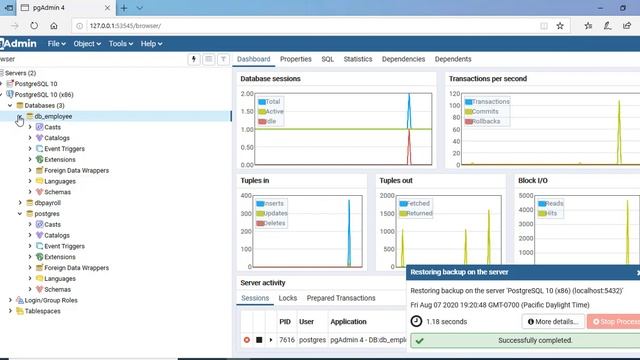Expand the Tablespaces node
The image size is (640, 360).
pyautogui.click(x=10, y=311)
